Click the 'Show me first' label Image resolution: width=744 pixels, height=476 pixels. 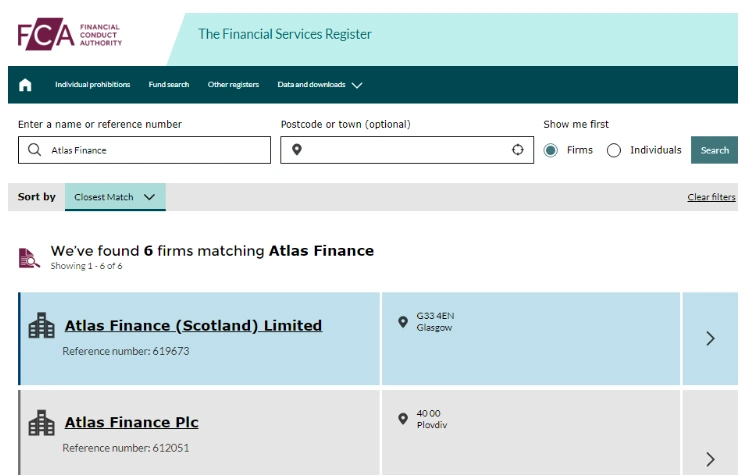576,124
